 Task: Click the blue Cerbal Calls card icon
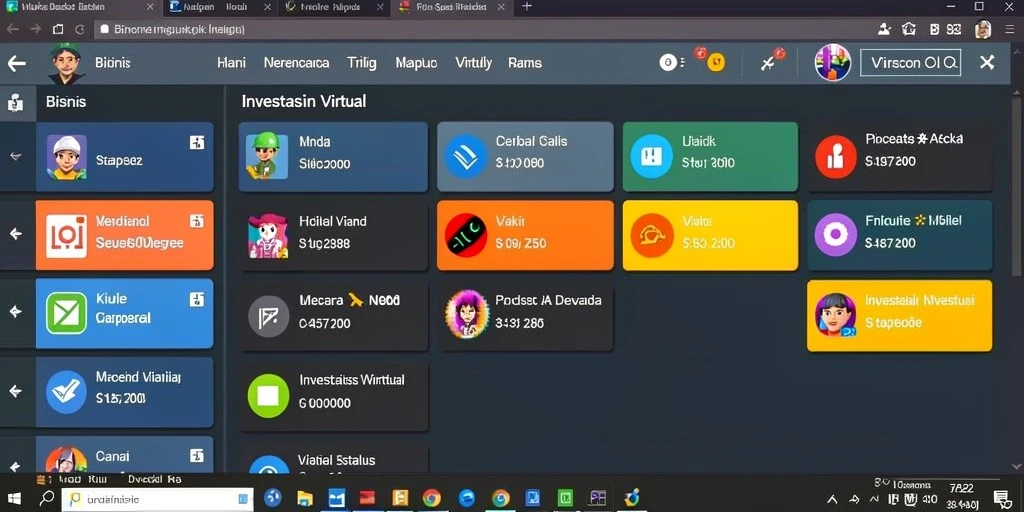click(x=465, y=157)
